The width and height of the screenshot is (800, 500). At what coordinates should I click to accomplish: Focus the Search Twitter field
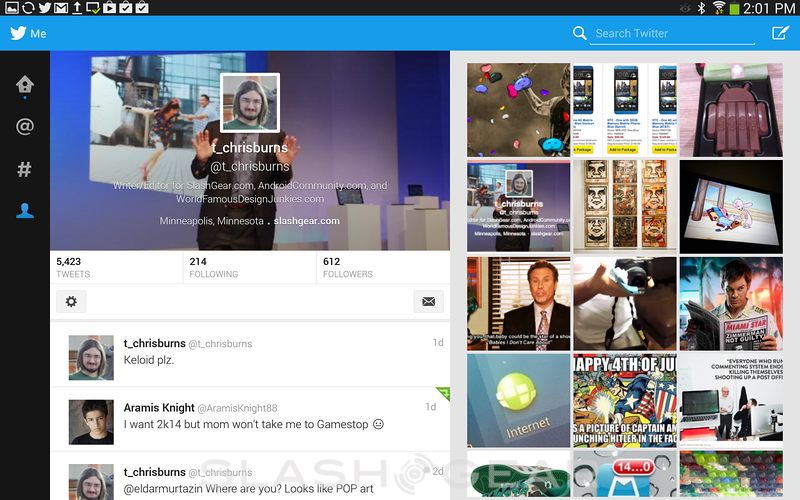click(x=670, y=34)
